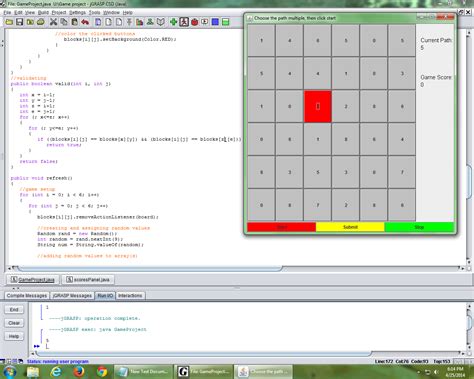Click the Save file toolbar icon

[19, 22]
